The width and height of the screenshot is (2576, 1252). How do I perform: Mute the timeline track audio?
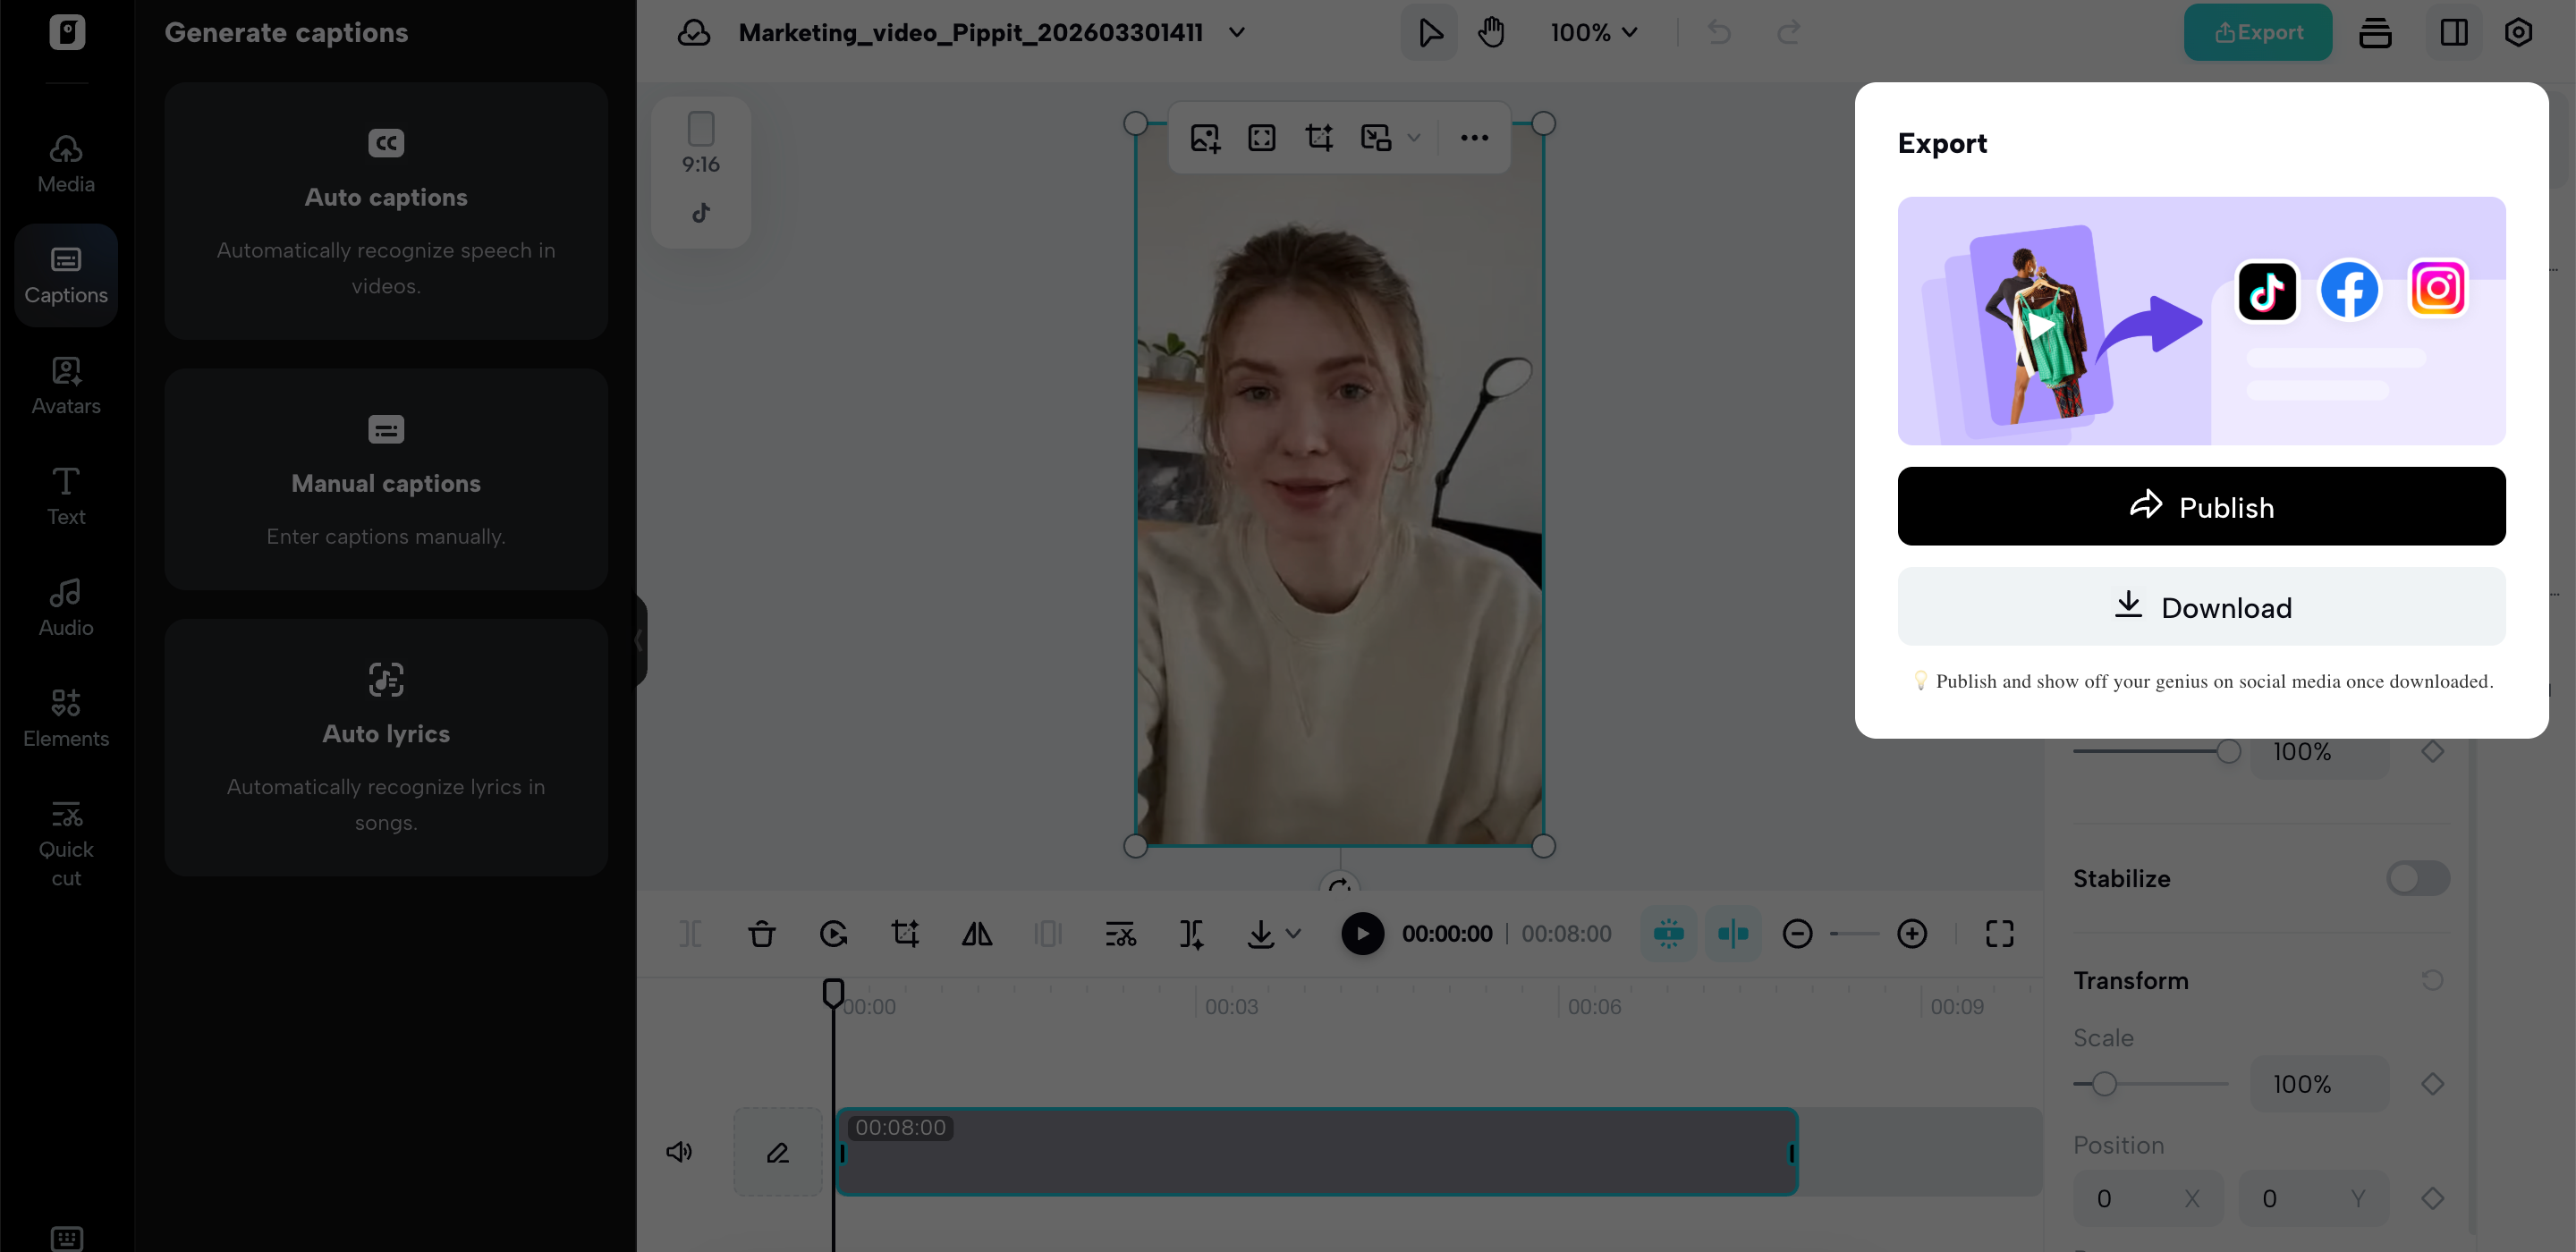tap(679, 1151)
